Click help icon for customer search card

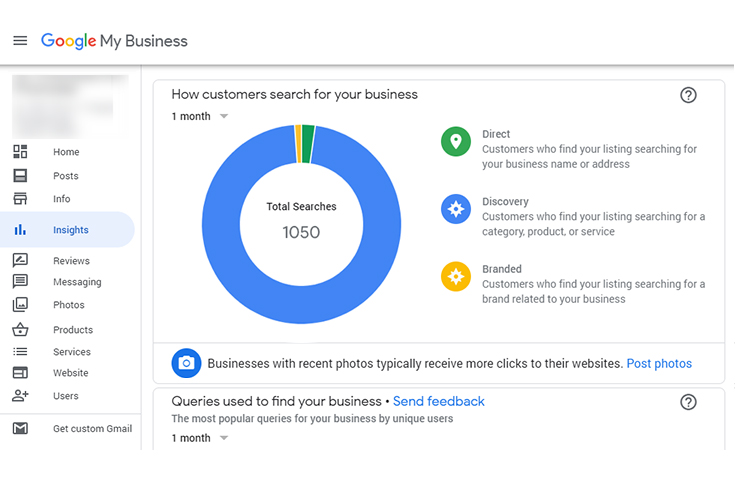pyautogui.click(x=688, y=95)
